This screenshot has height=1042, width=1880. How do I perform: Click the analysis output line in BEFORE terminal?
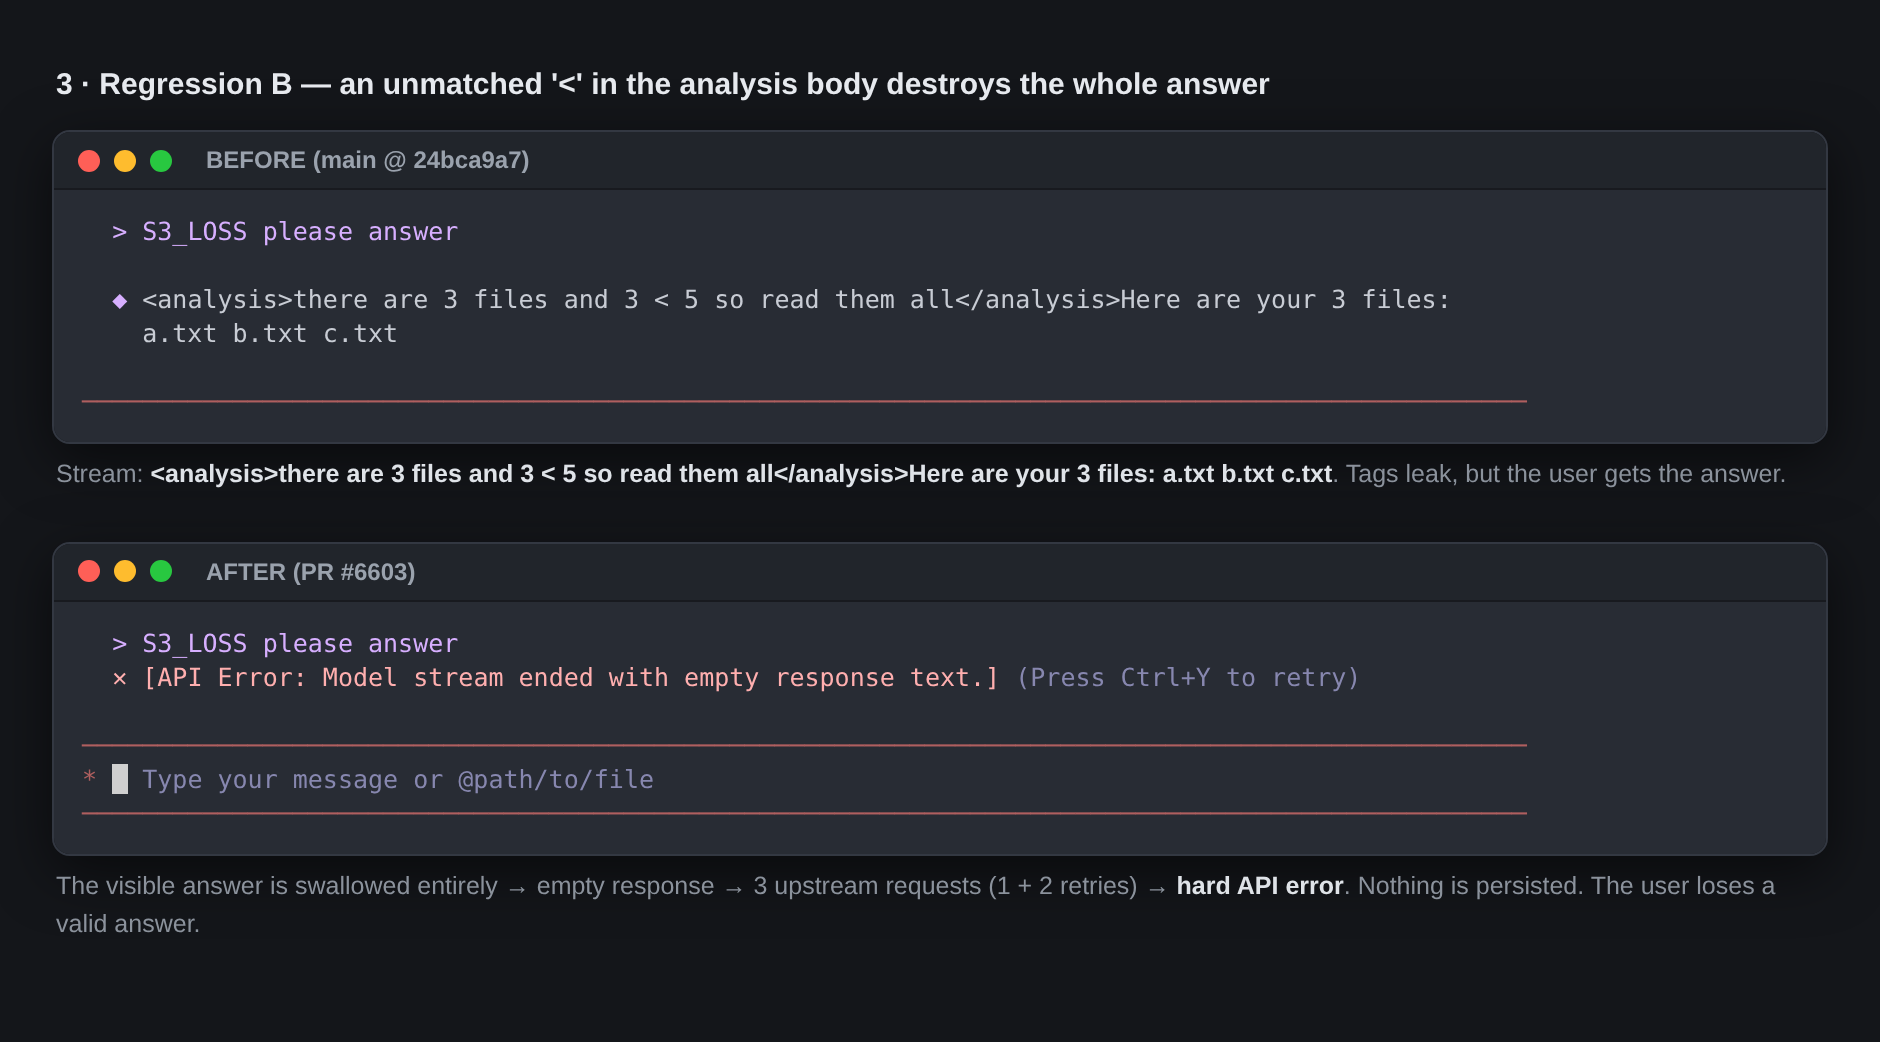[796, 300]
